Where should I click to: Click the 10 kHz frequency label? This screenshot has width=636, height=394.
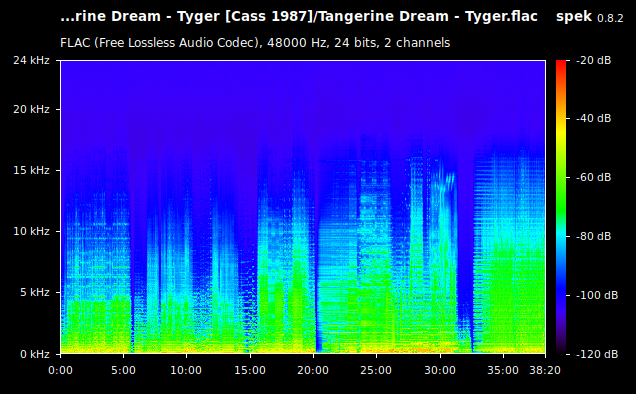click(x=31, y=231)
